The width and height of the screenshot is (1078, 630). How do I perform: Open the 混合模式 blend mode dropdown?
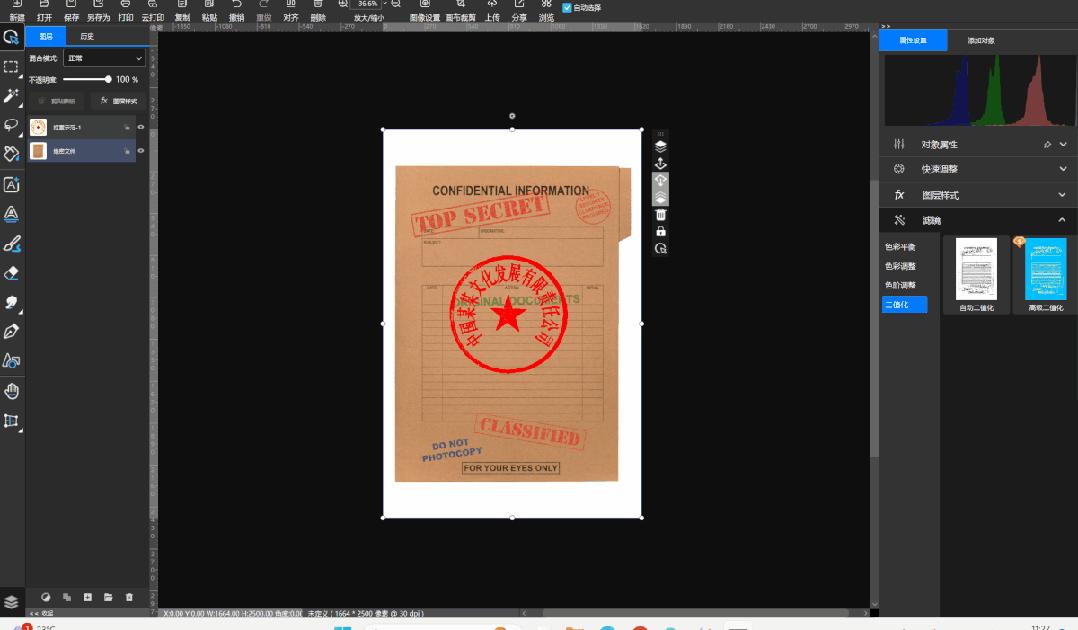(104, 59)
